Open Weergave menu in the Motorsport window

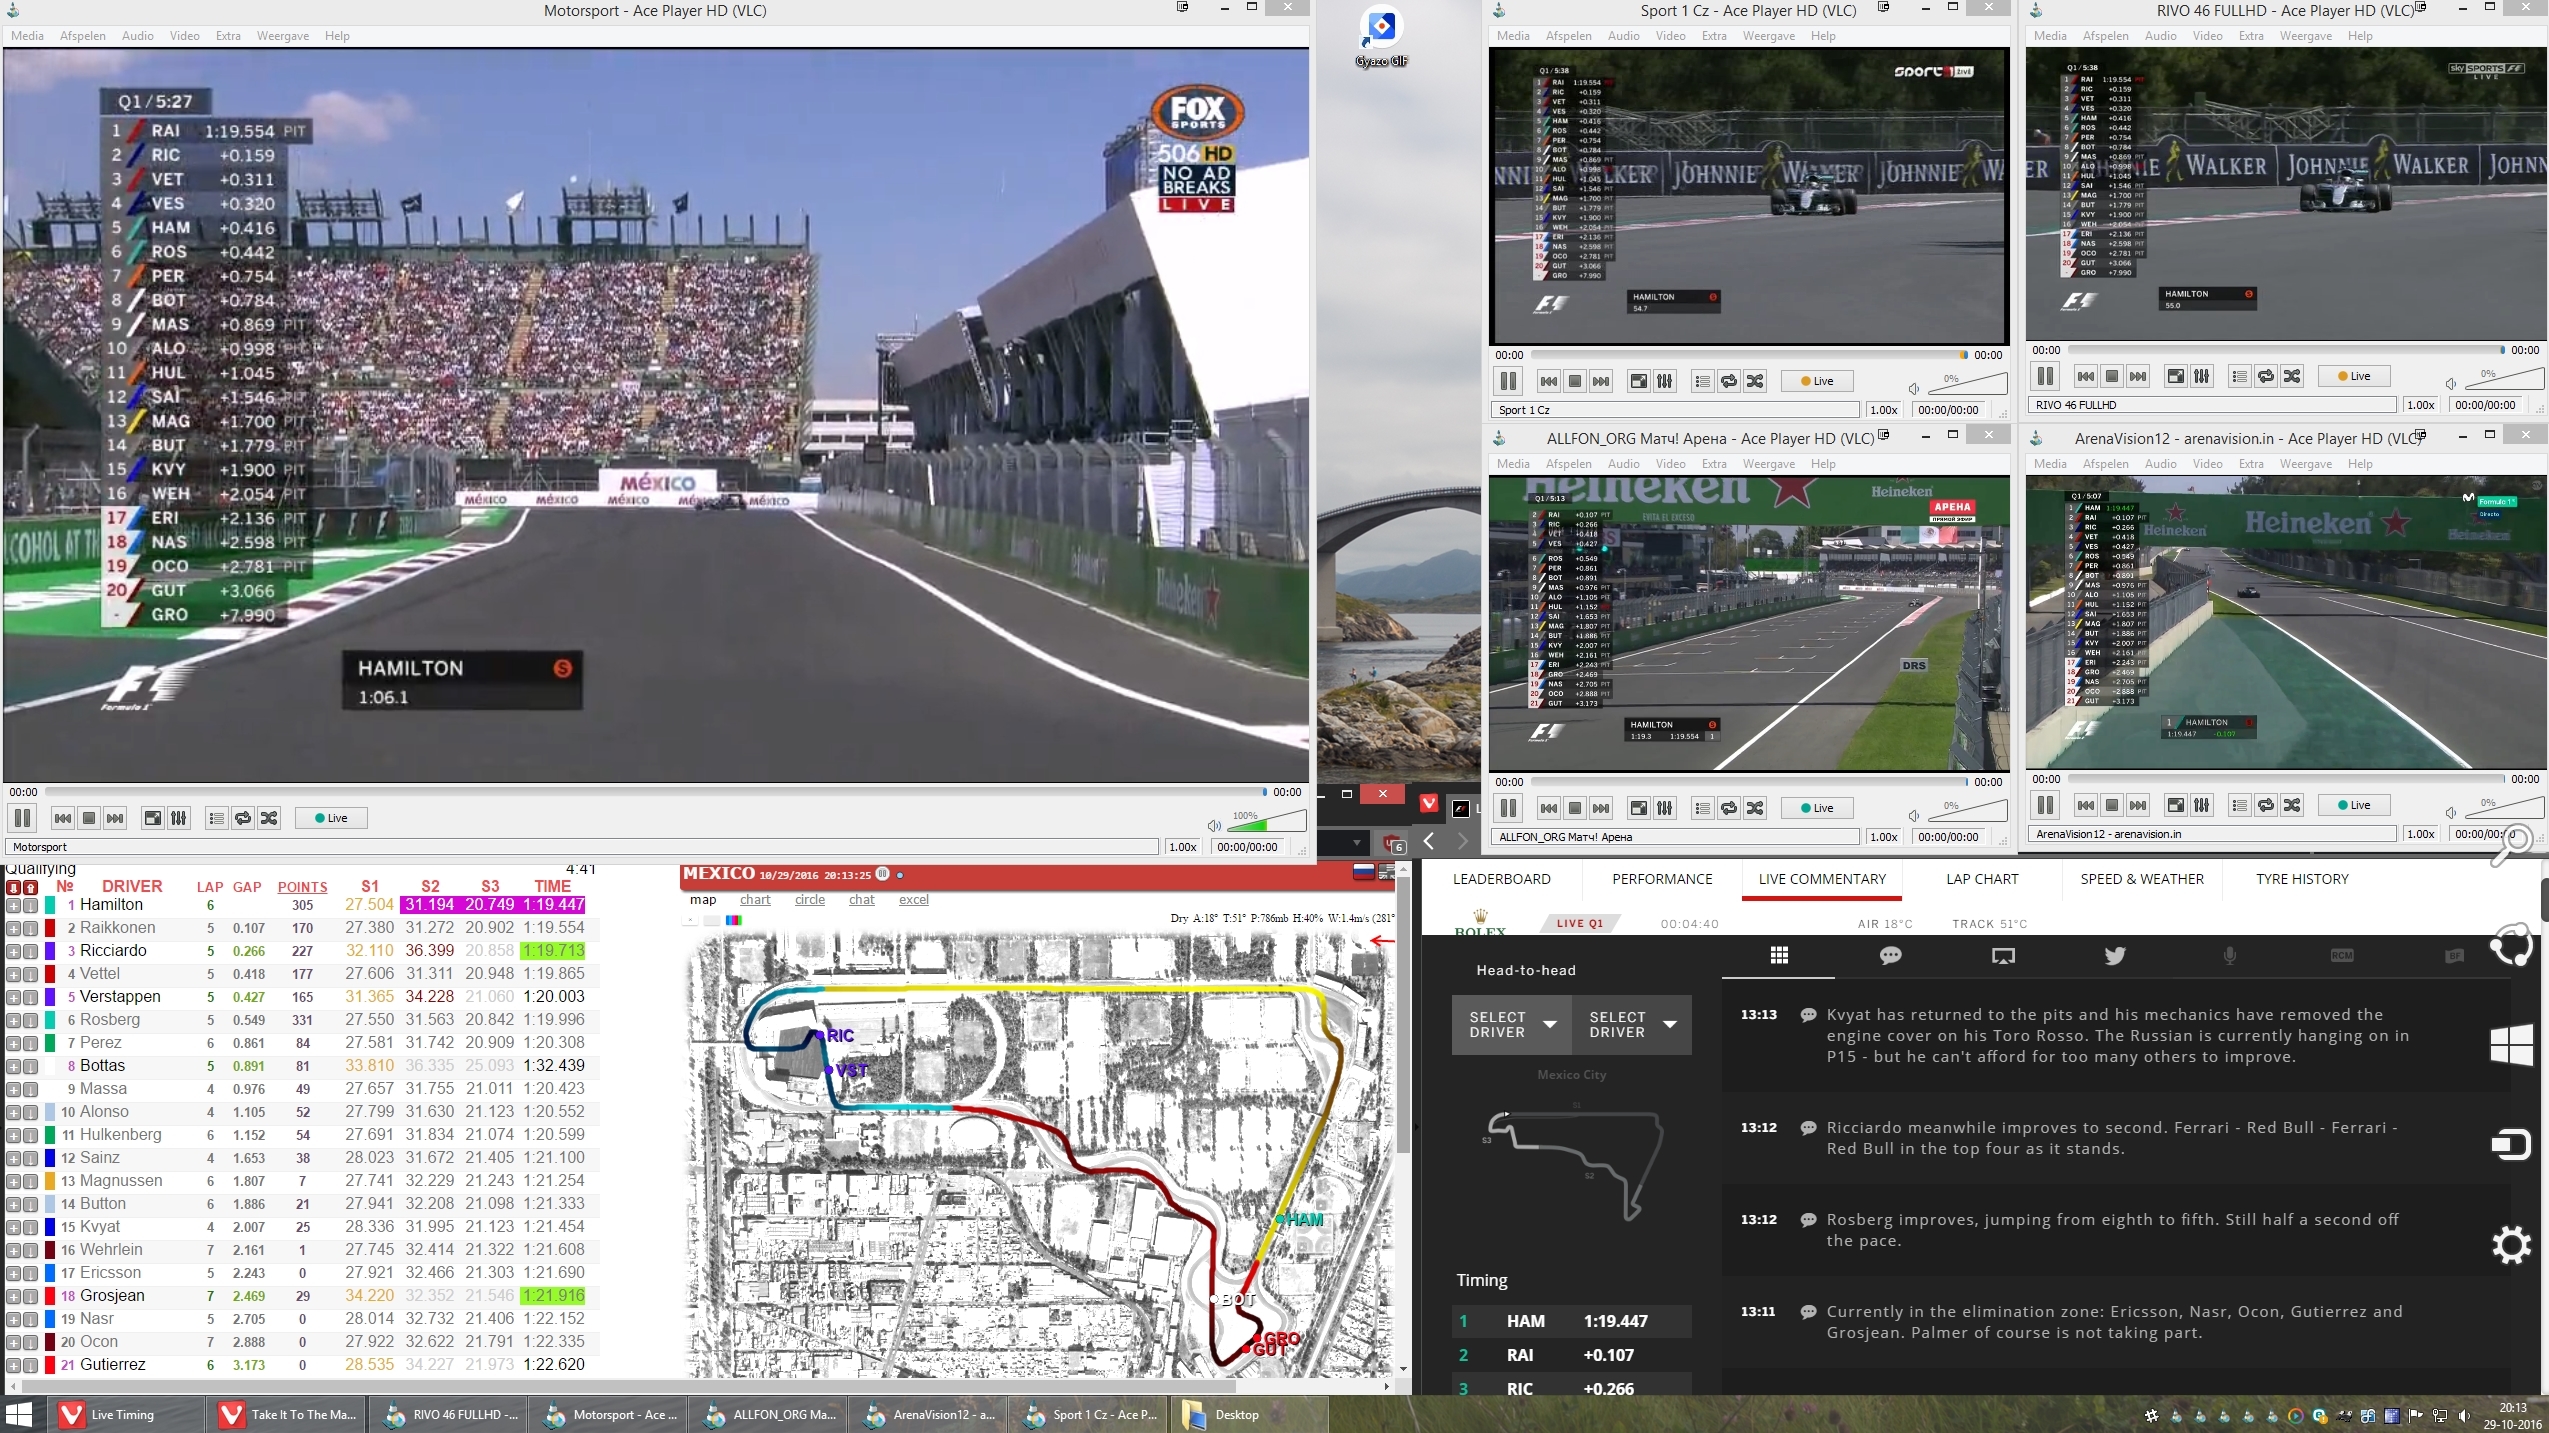pos(283,36)
